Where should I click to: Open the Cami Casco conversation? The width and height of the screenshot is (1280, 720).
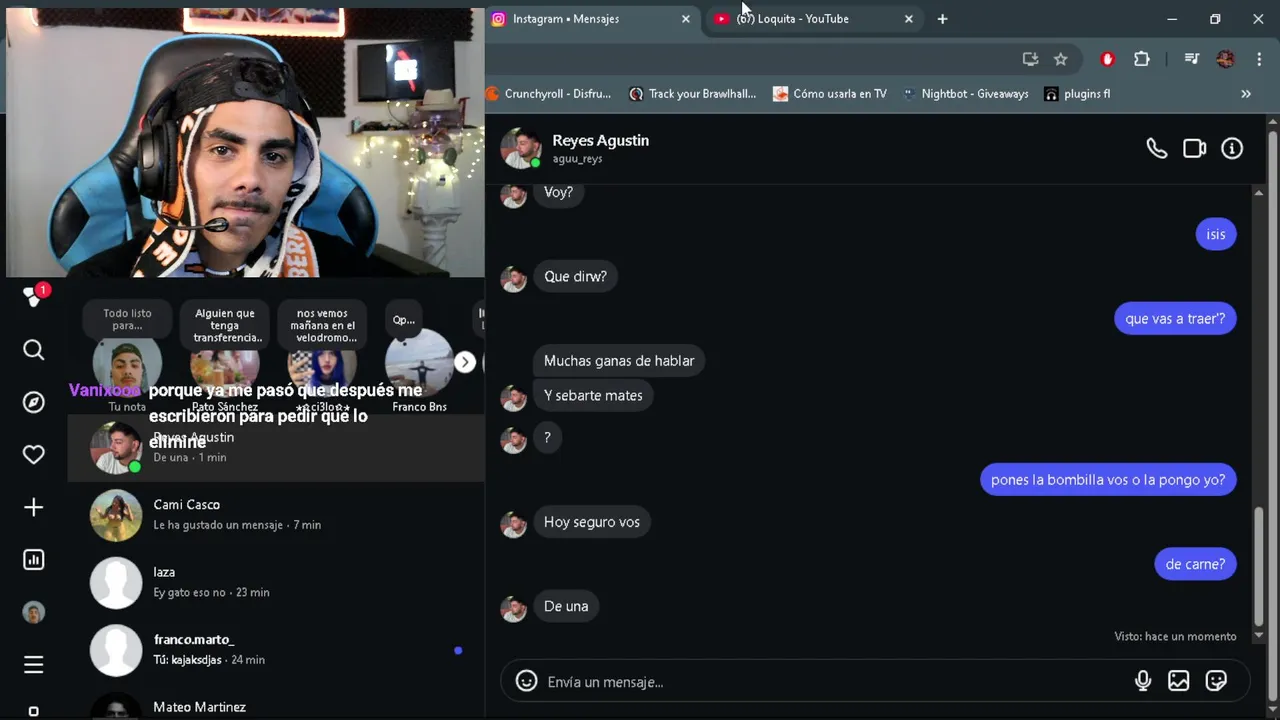click(x=276, y=515)
